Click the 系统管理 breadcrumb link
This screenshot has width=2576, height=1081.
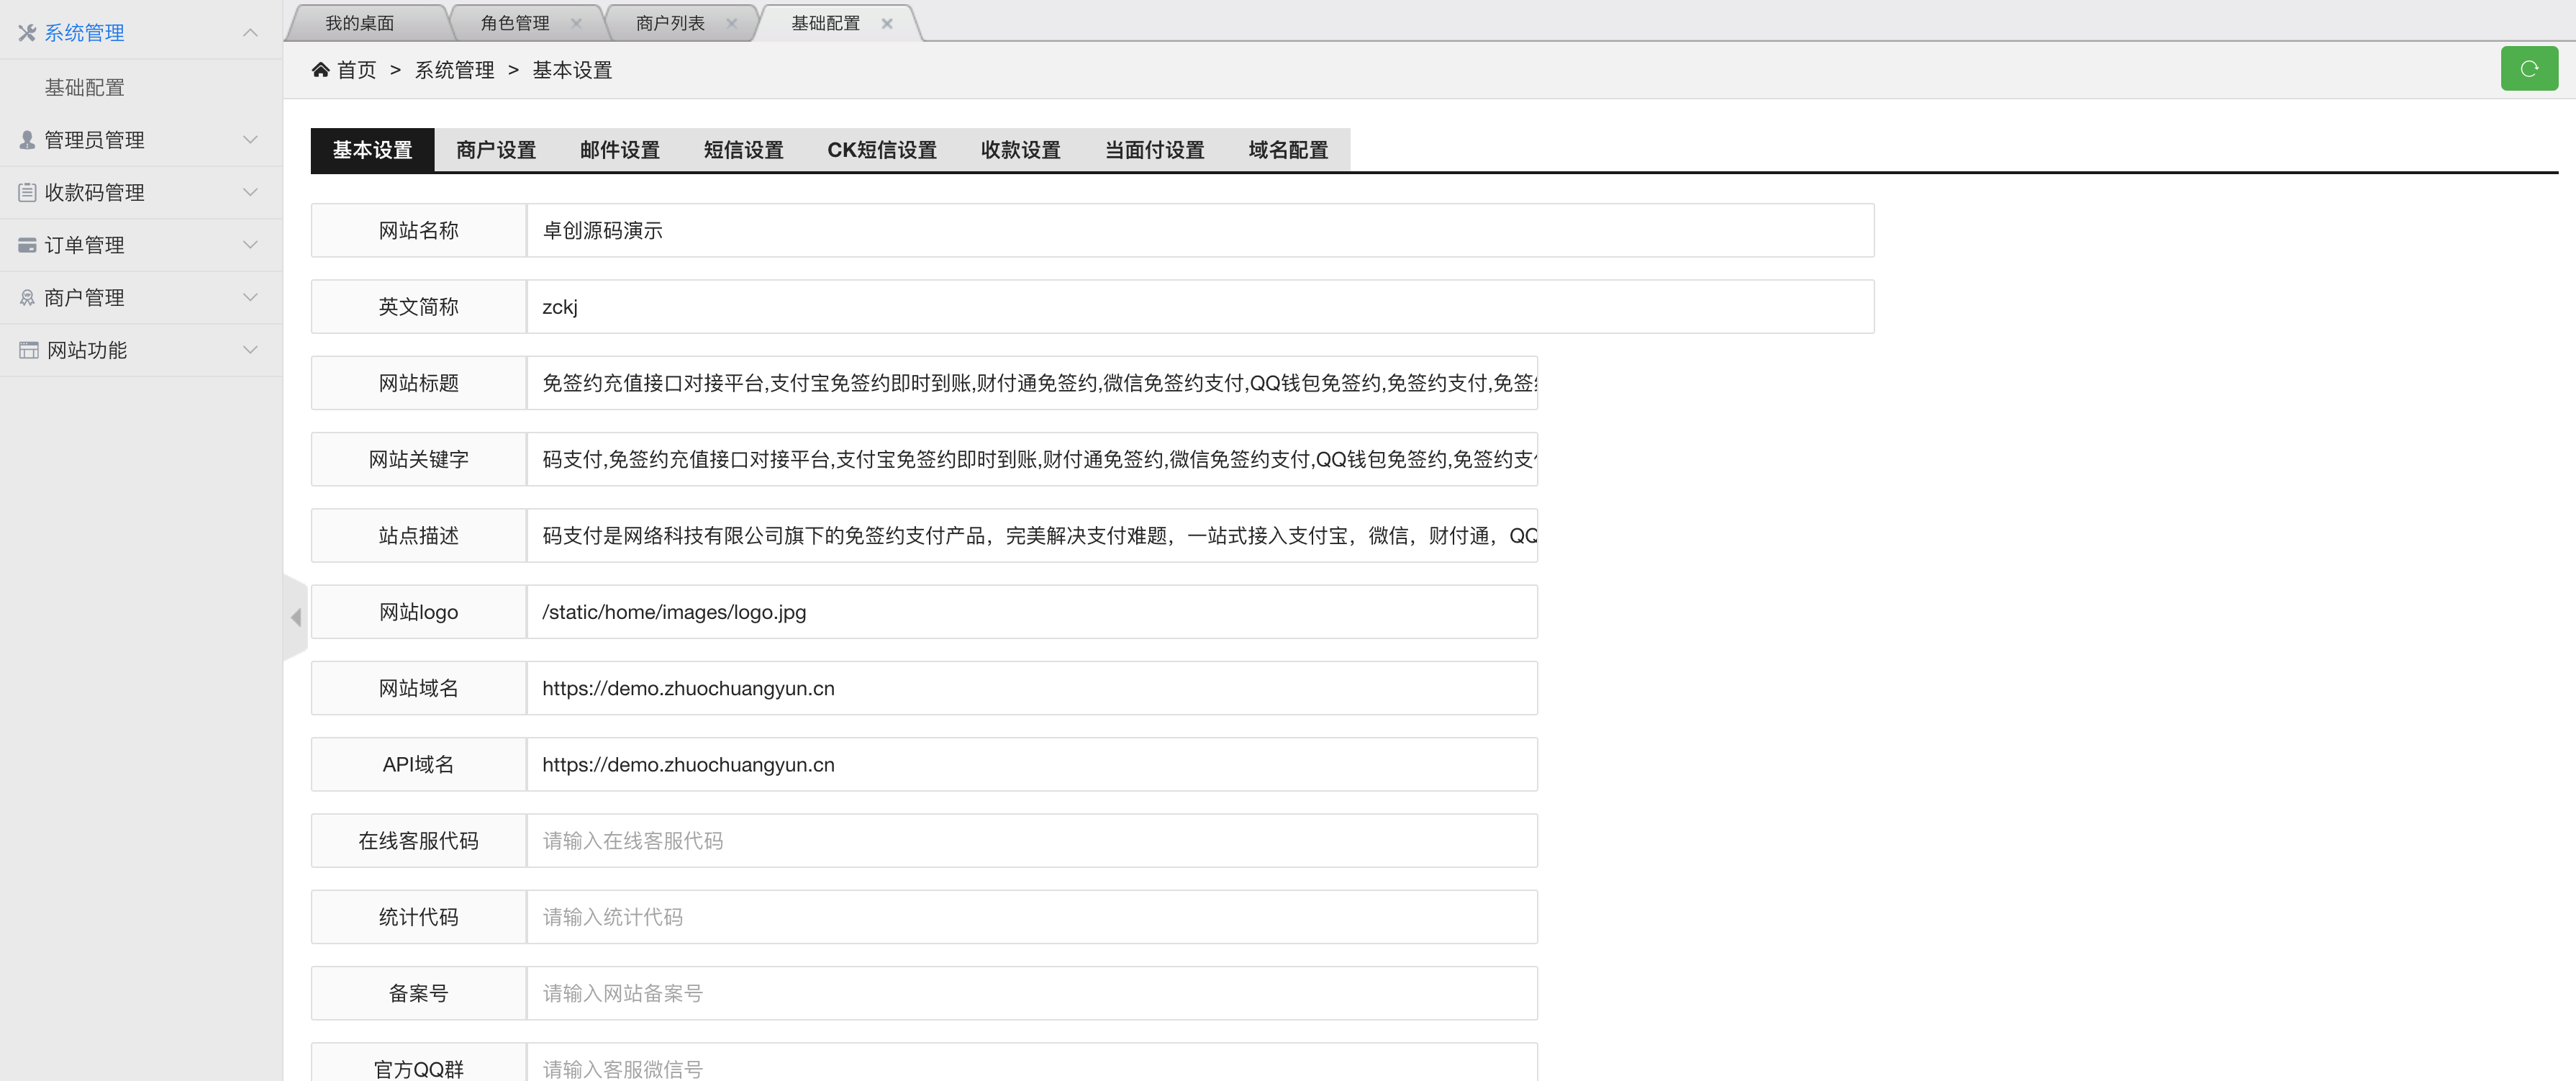tap(454, 70)
